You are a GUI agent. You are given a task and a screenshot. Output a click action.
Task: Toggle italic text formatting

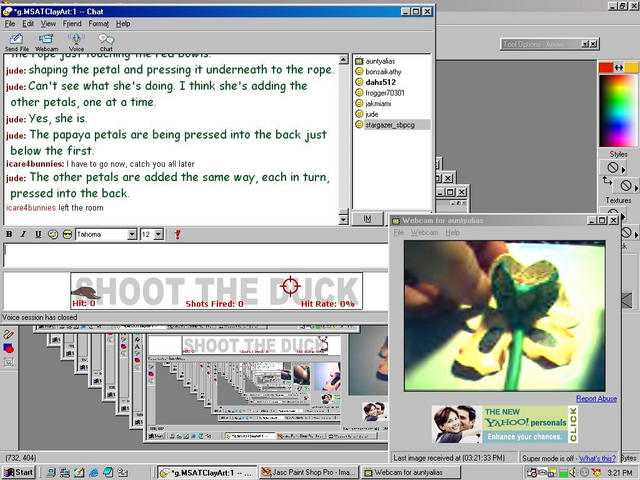point(23,234)
